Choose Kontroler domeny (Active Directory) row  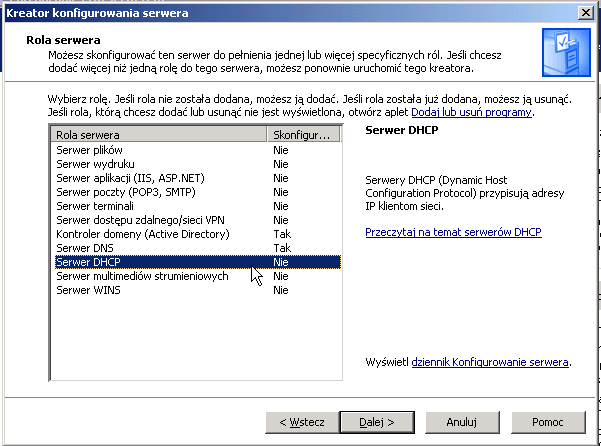[x=196, y=234]
